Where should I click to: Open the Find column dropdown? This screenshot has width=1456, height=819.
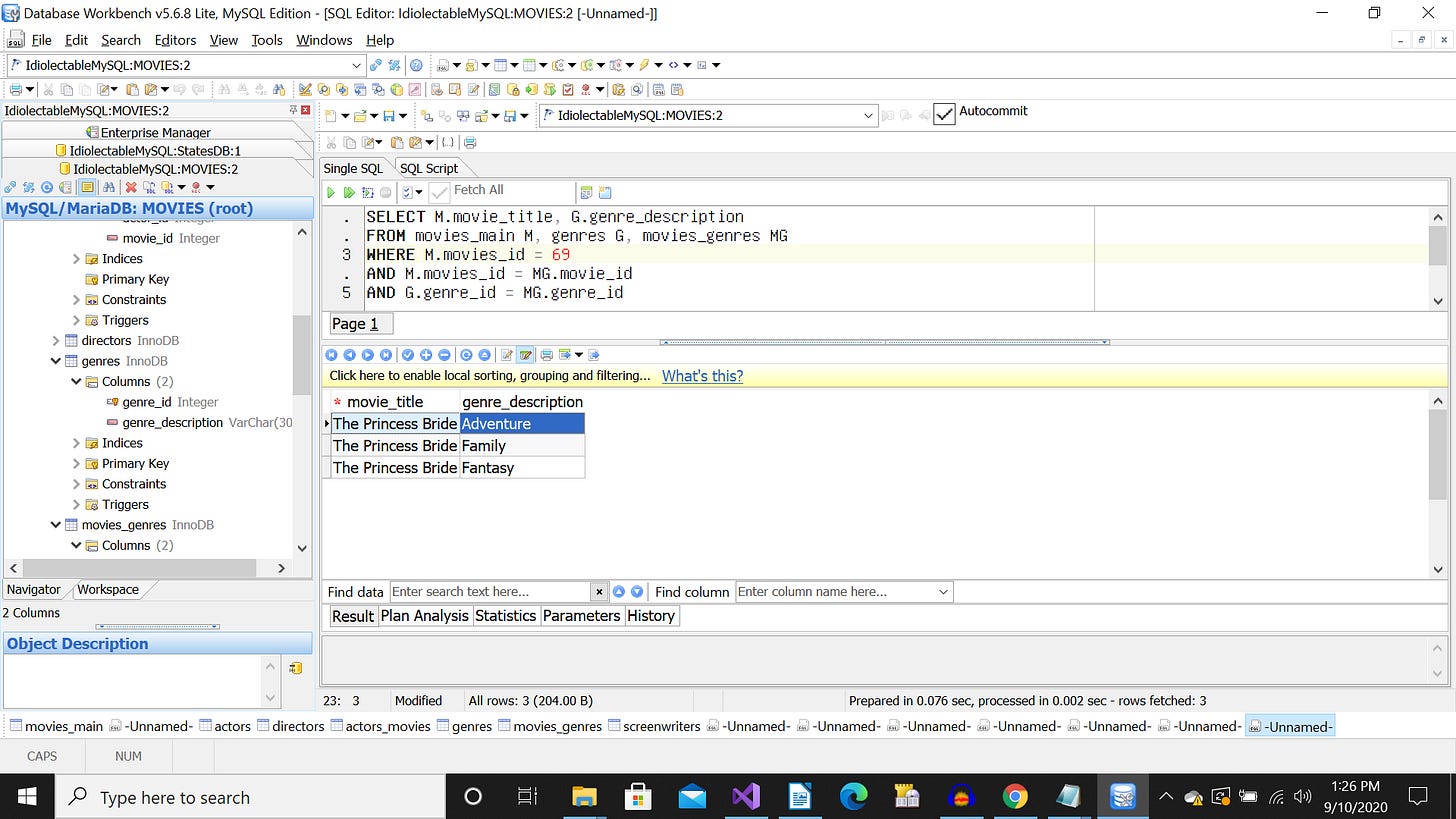tap(943, 592)
